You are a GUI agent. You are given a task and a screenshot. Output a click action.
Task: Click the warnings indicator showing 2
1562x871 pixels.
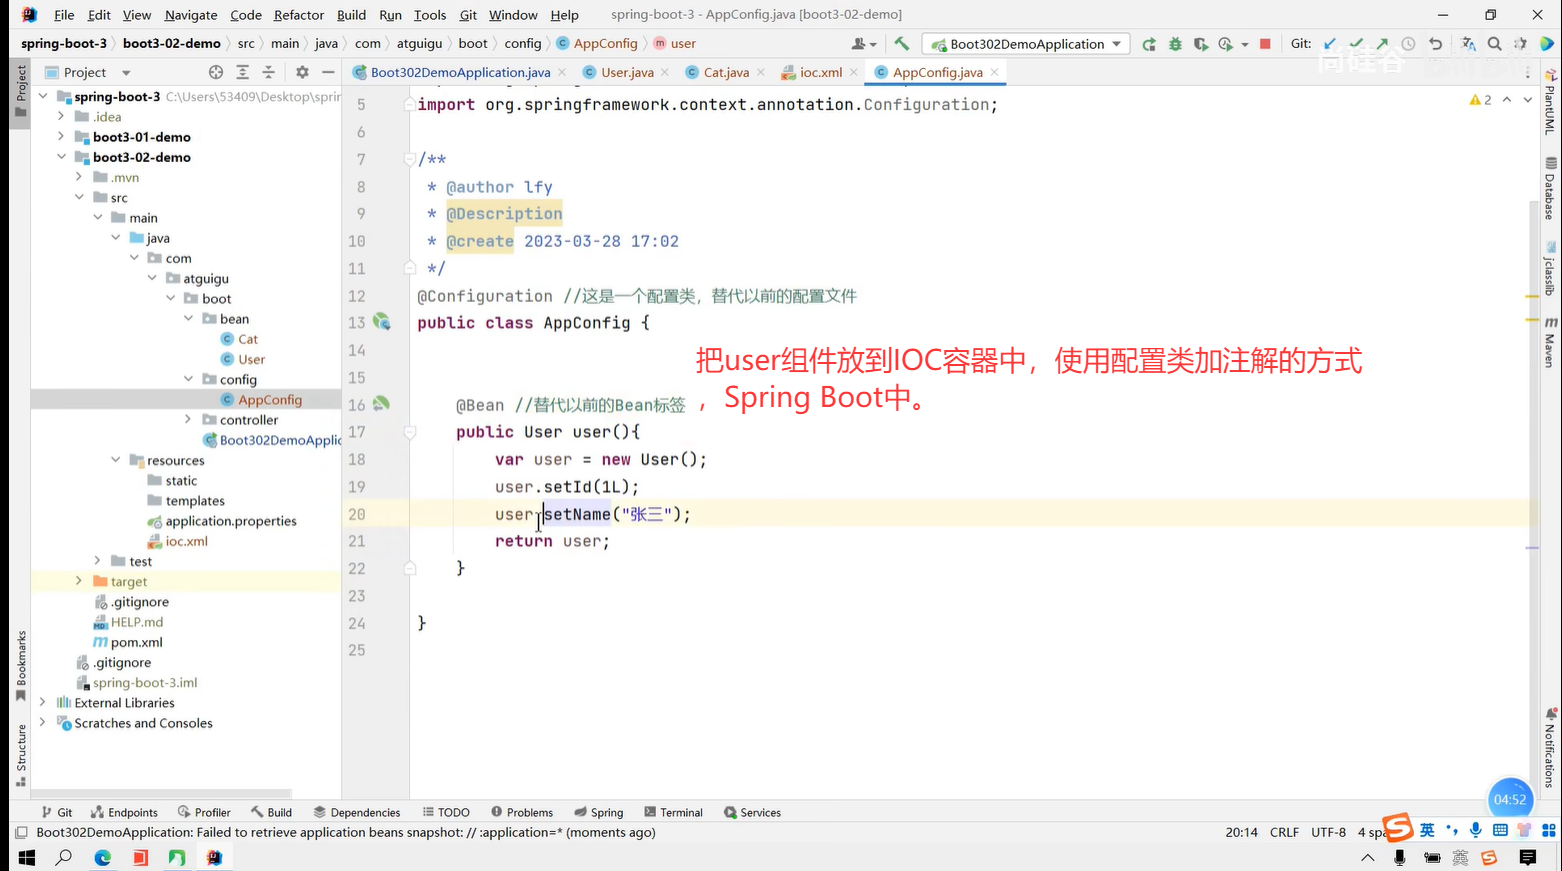pos(1480,100)
